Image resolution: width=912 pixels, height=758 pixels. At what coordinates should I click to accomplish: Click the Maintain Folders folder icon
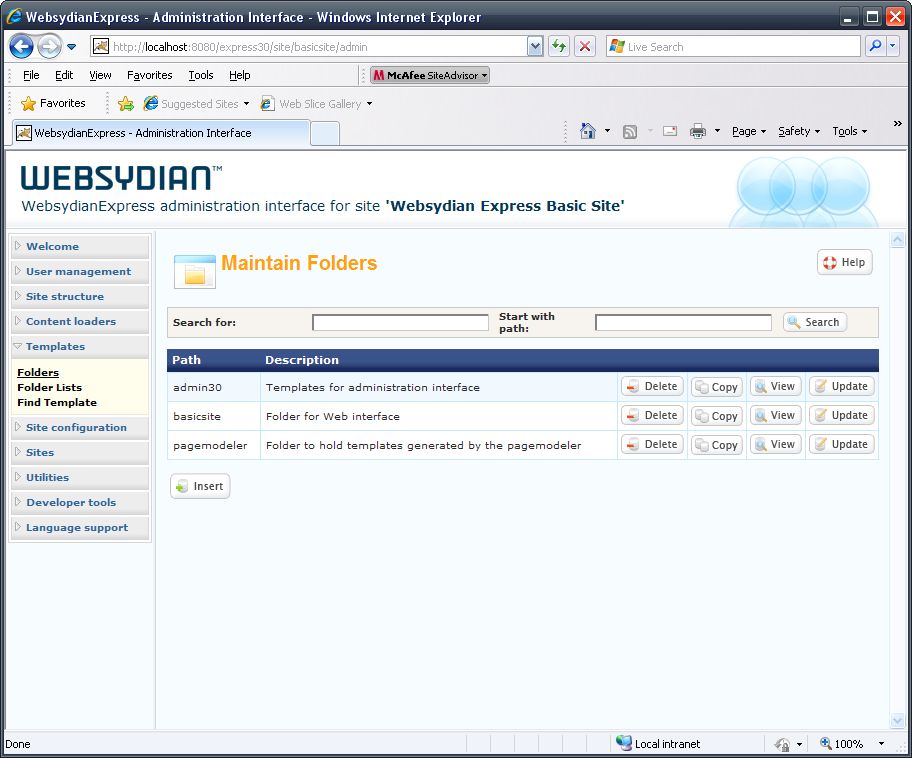pyautogui.click(x=195, y=272)
